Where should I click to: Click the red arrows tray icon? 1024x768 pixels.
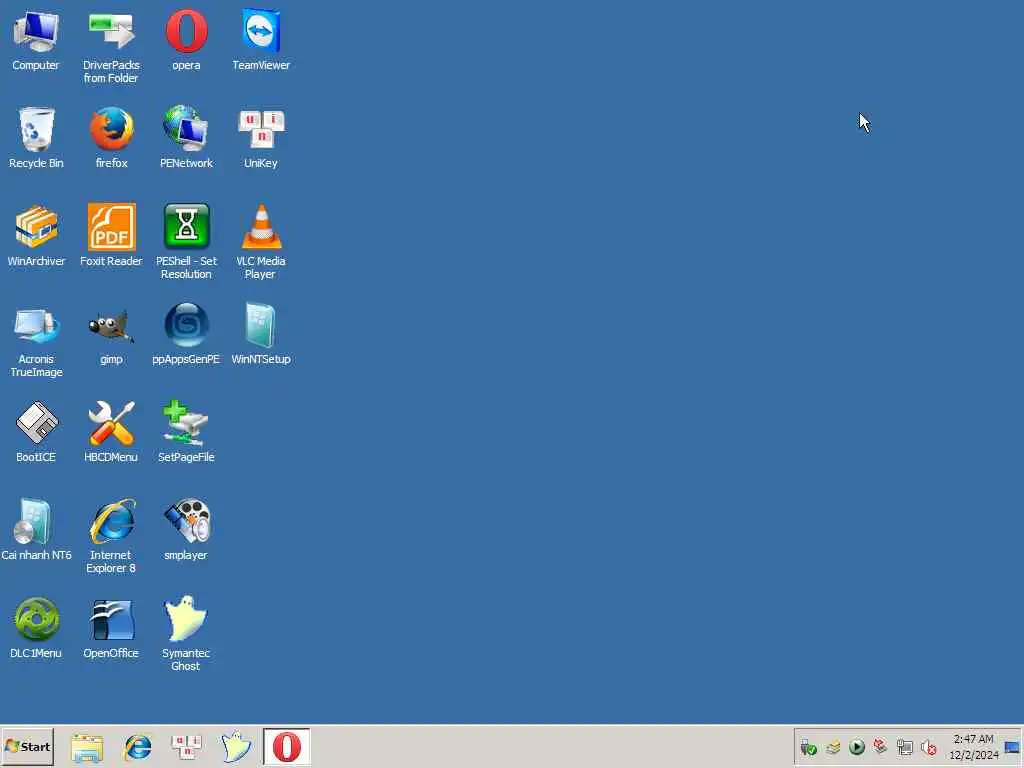point(880,746)
